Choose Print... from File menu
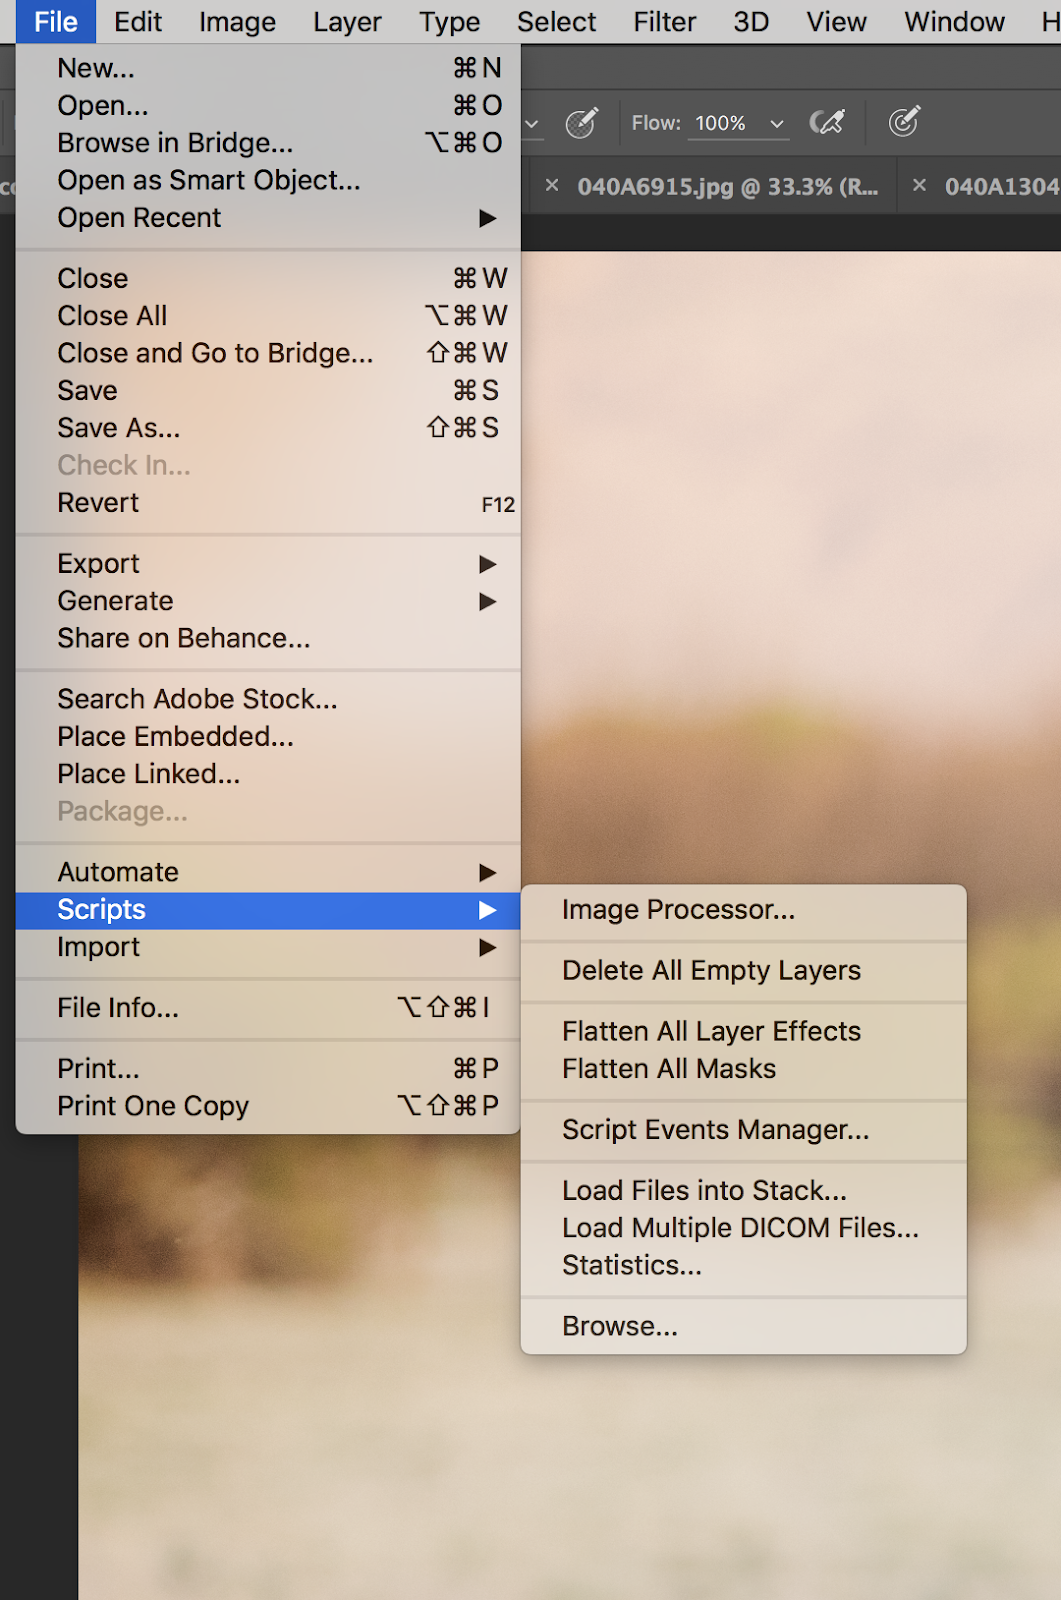 click(268, 1069)
